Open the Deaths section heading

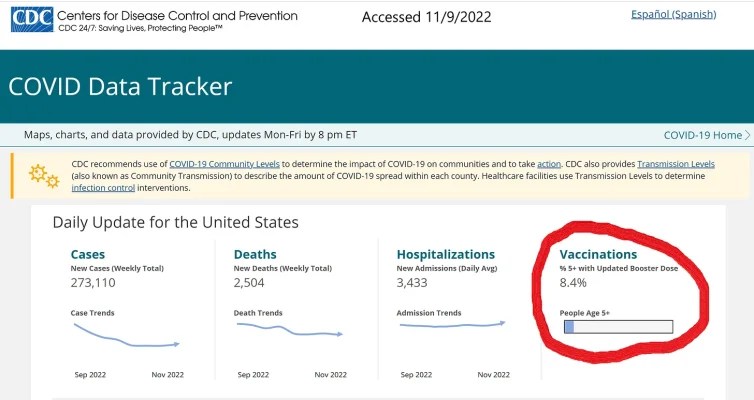point(254,254)
